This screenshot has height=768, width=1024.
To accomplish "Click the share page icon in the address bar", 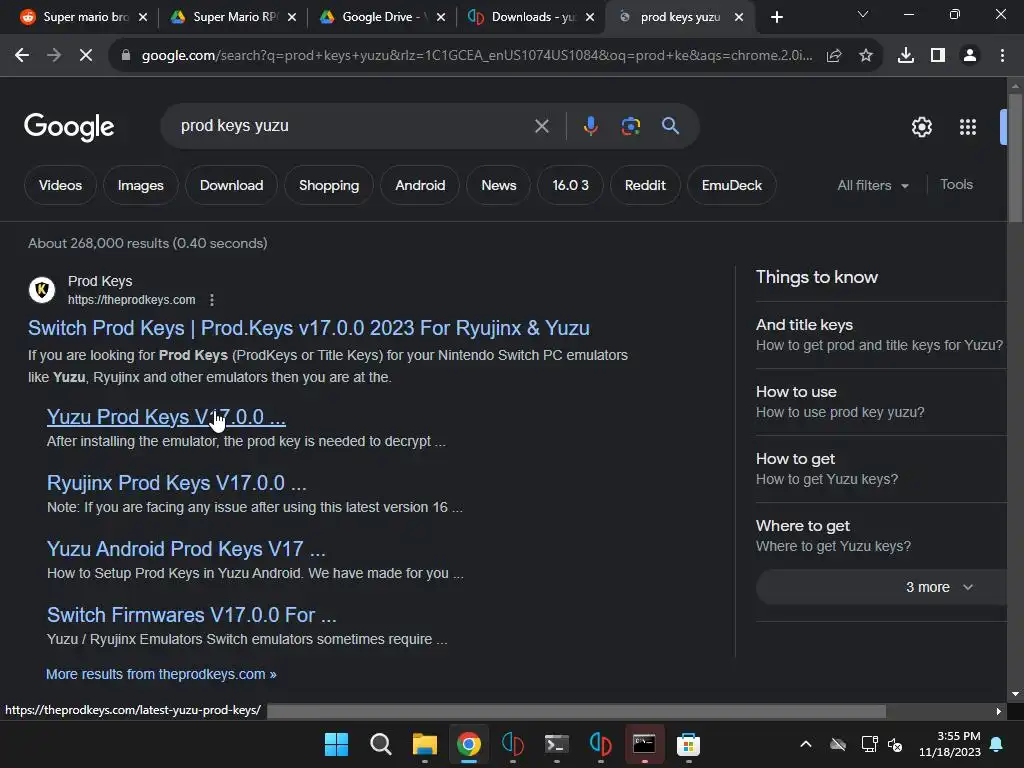I will 834,56.
